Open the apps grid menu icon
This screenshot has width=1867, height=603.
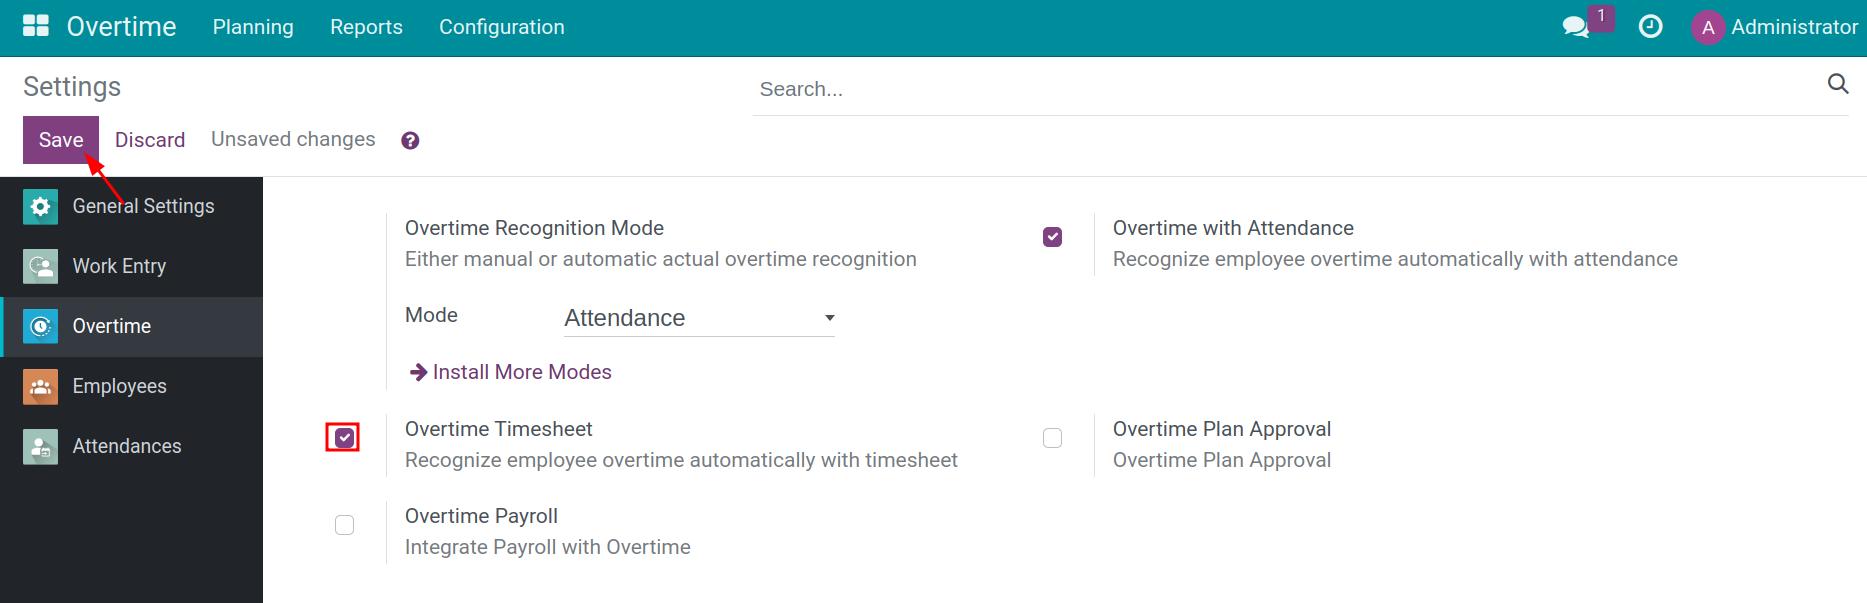(x=36, y=26)
